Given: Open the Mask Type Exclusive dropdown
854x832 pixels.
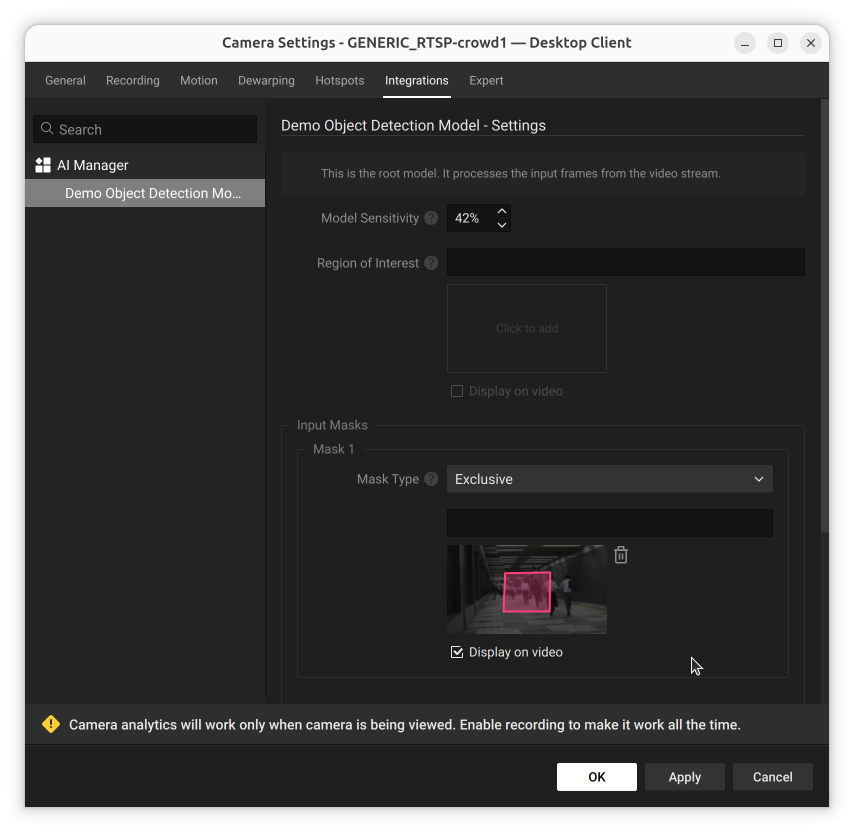Looking at the screenshot, I should pos(609,479).
